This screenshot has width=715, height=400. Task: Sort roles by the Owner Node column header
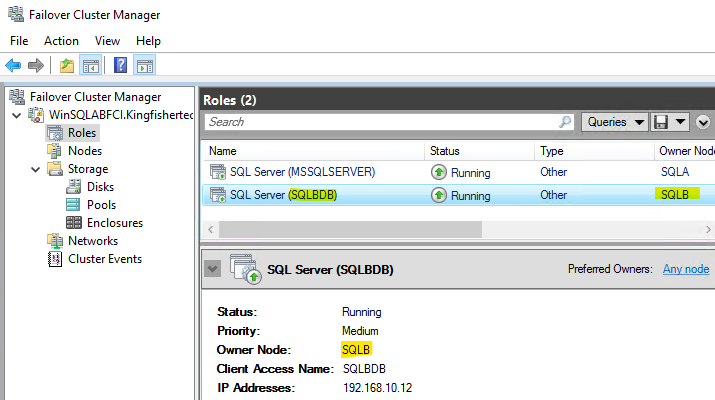tap(685, 151)
